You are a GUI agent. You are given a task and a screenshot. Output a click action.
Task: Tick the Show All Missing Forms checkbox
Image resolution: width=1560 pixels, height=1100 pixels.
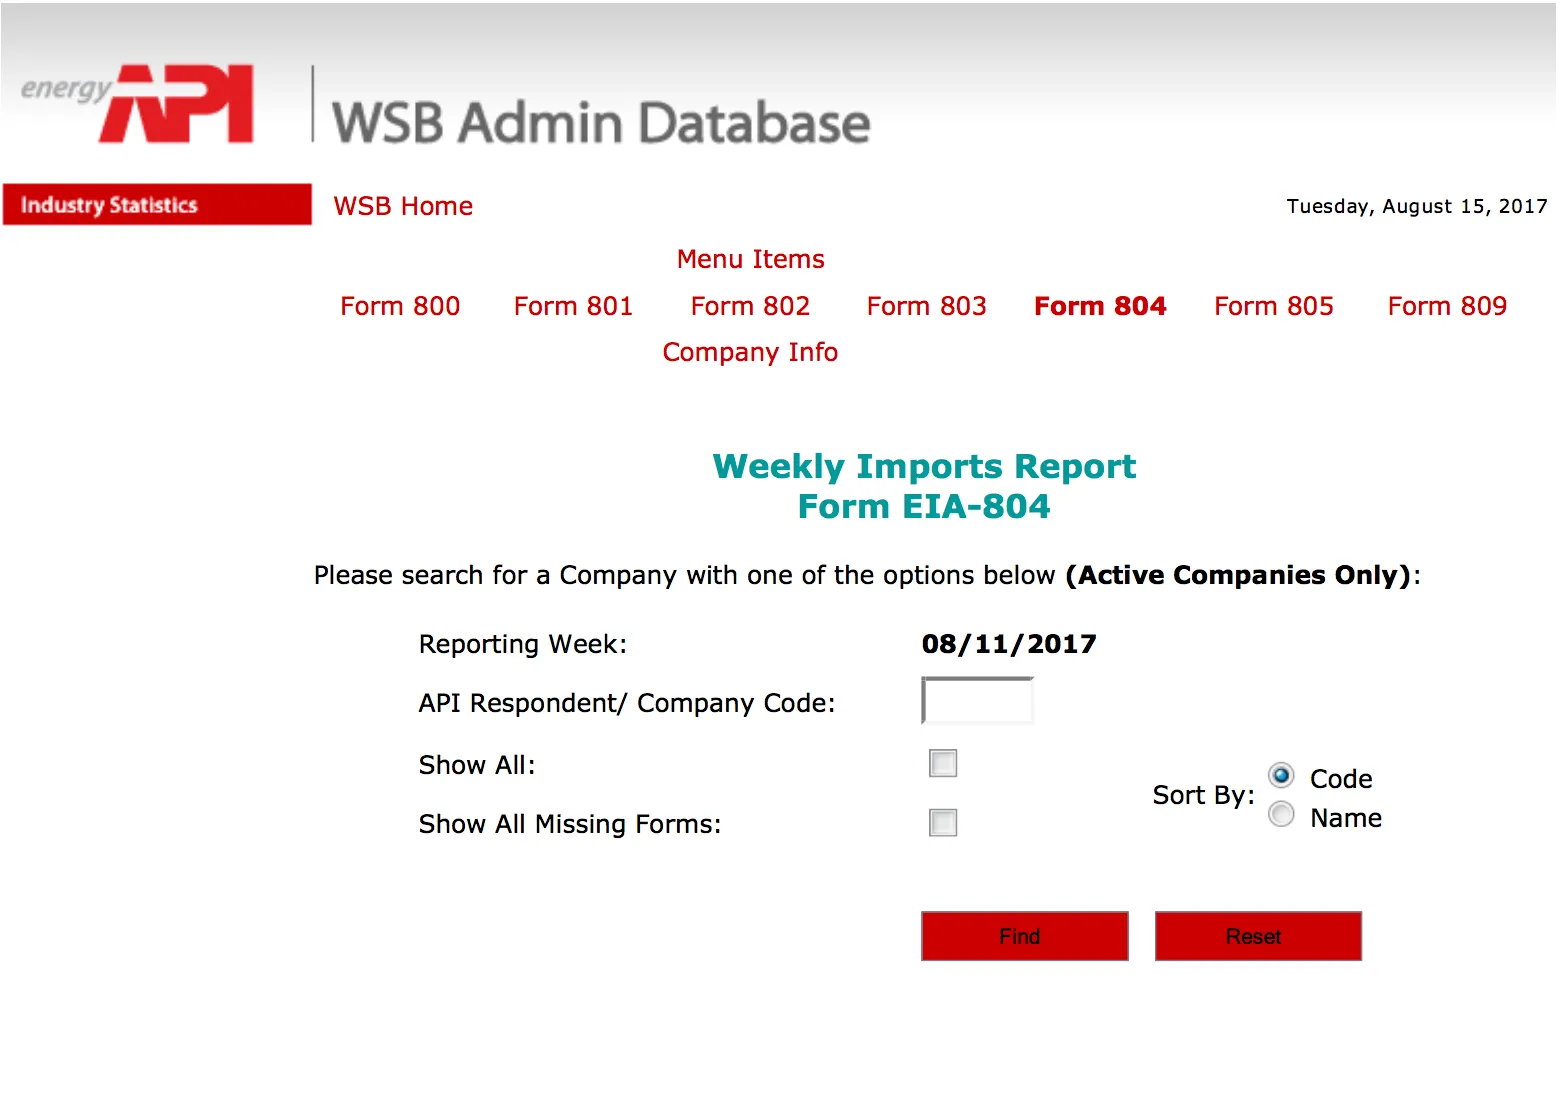coord(943,823)
